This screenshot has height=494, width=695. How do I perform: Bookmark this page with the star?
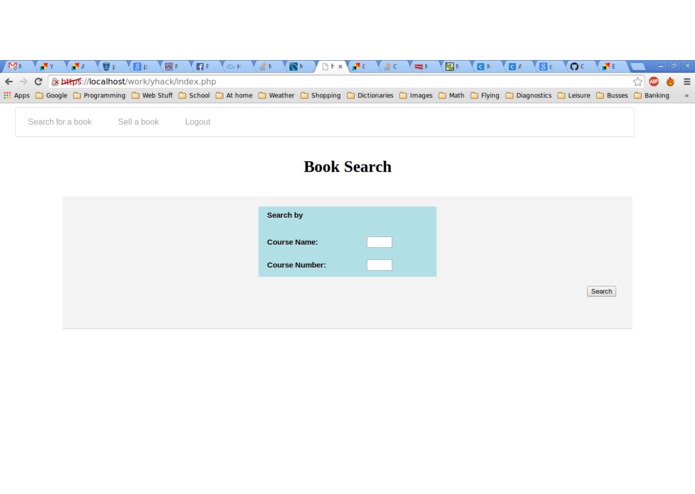(x=637, y=82)
